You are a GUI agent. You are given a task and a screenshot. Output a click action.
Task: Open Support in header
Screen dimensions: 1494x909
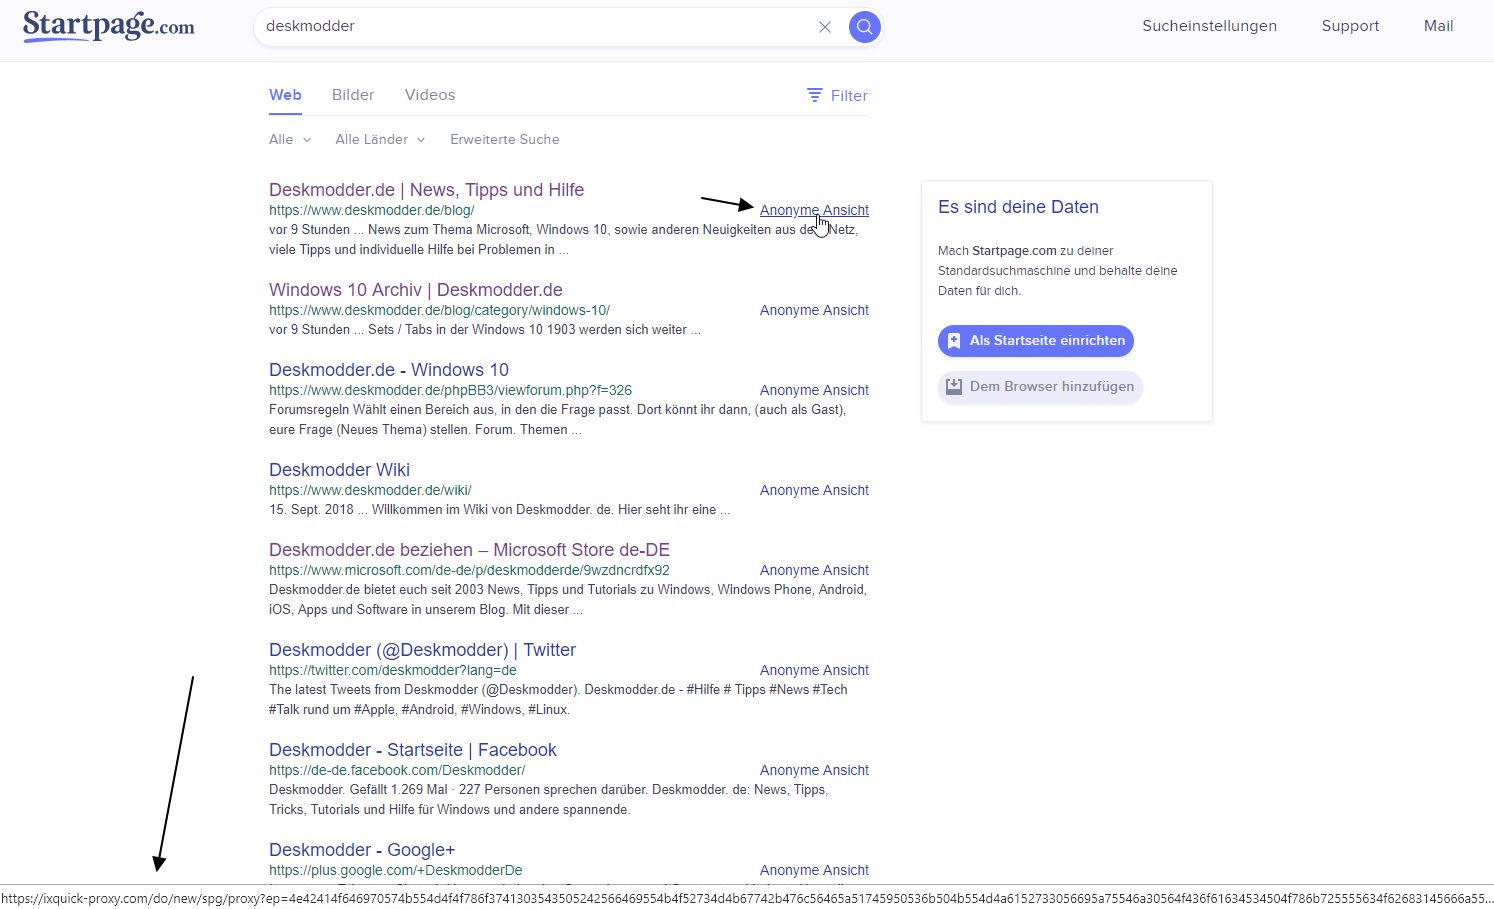[x=1350, y=26]
